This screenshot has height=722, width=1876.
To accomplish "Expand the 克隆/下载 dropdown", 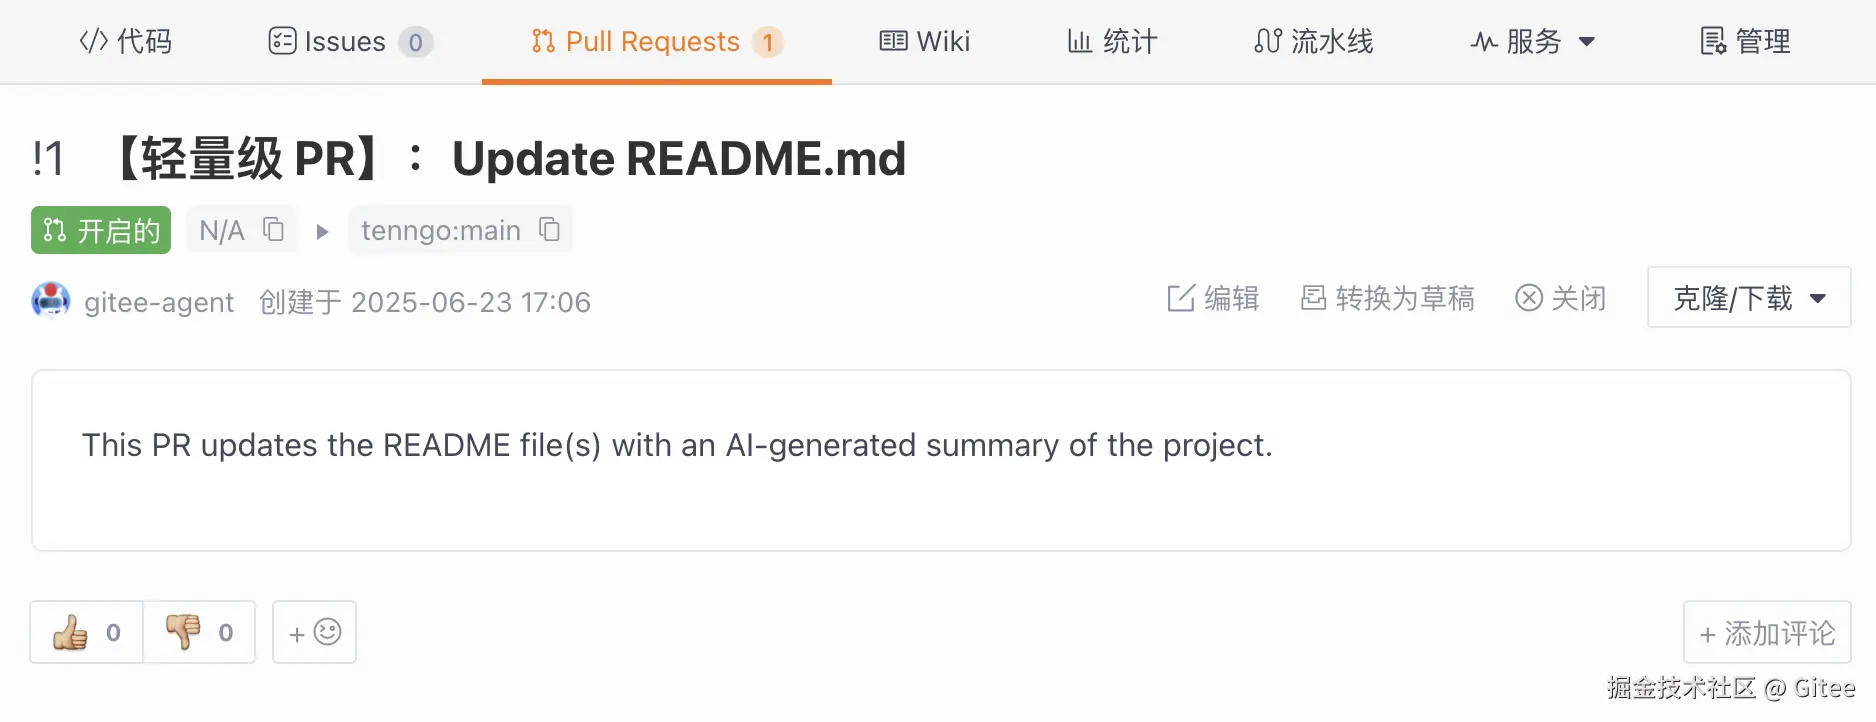I will click(1749, 298).
